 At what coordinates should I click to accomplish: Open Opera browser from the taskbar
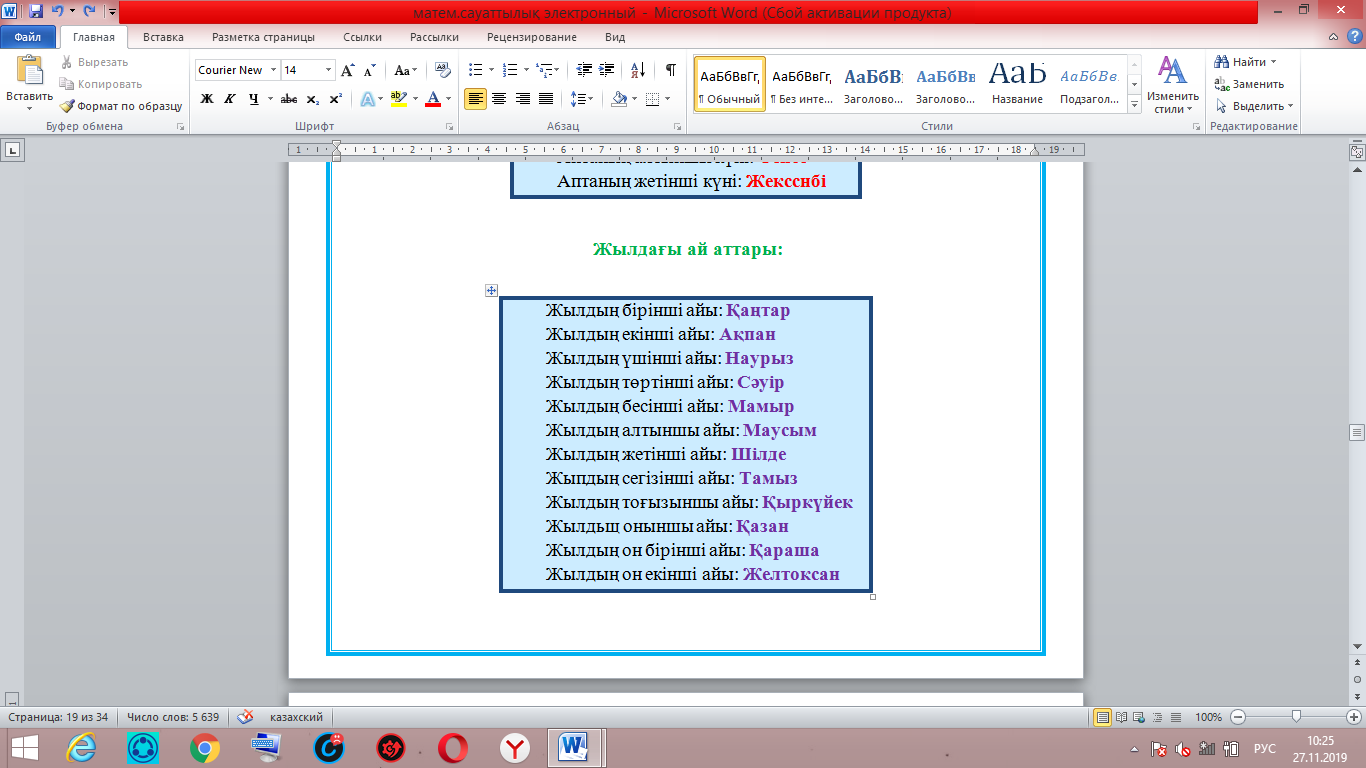452,747
